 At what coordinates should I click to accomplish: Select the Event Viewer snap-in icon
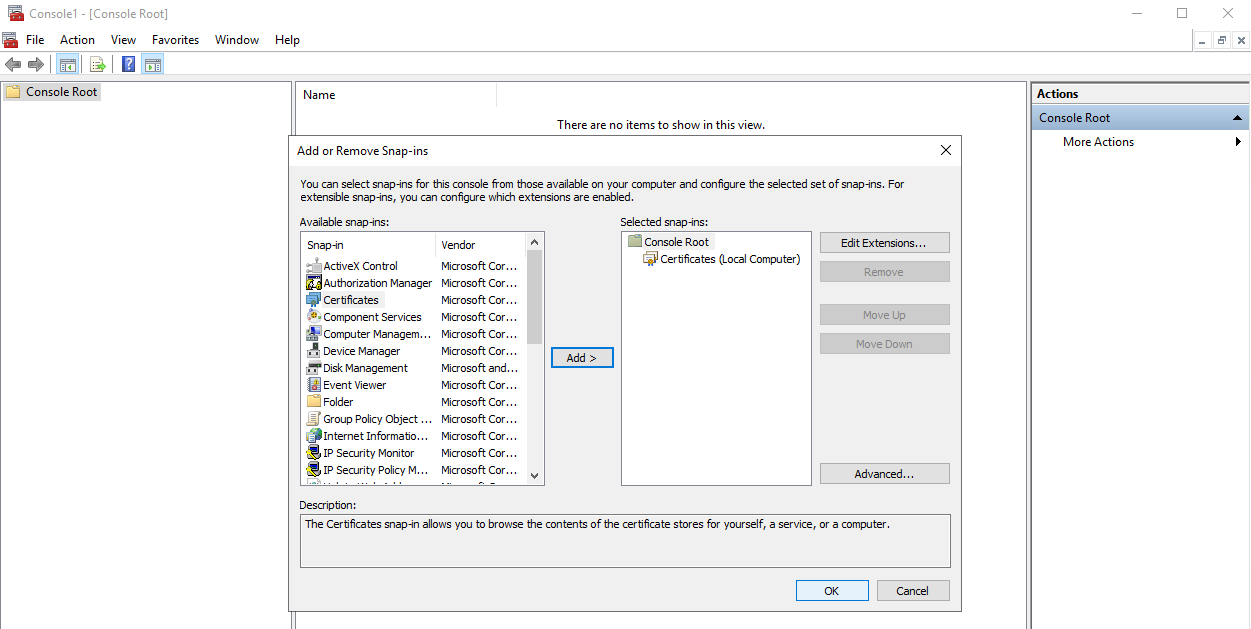(x=314, y=385)
